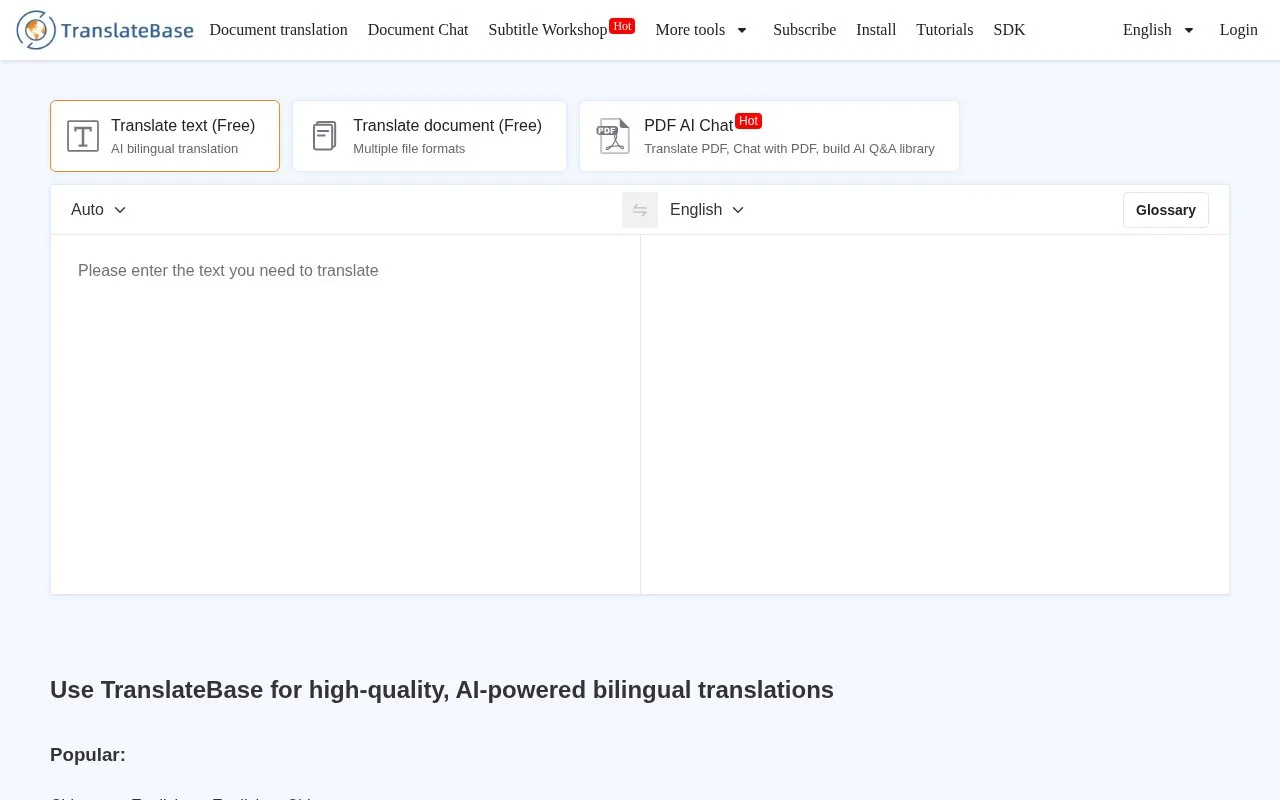Click the More tools dropdown arrow

(742, 30)
